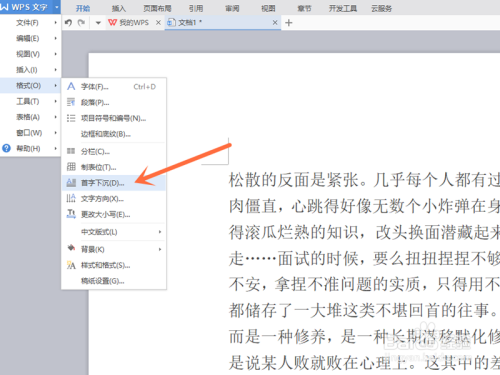Click the redo arrow icon
Screen dimensions: 500x375
tap(81, 22)
